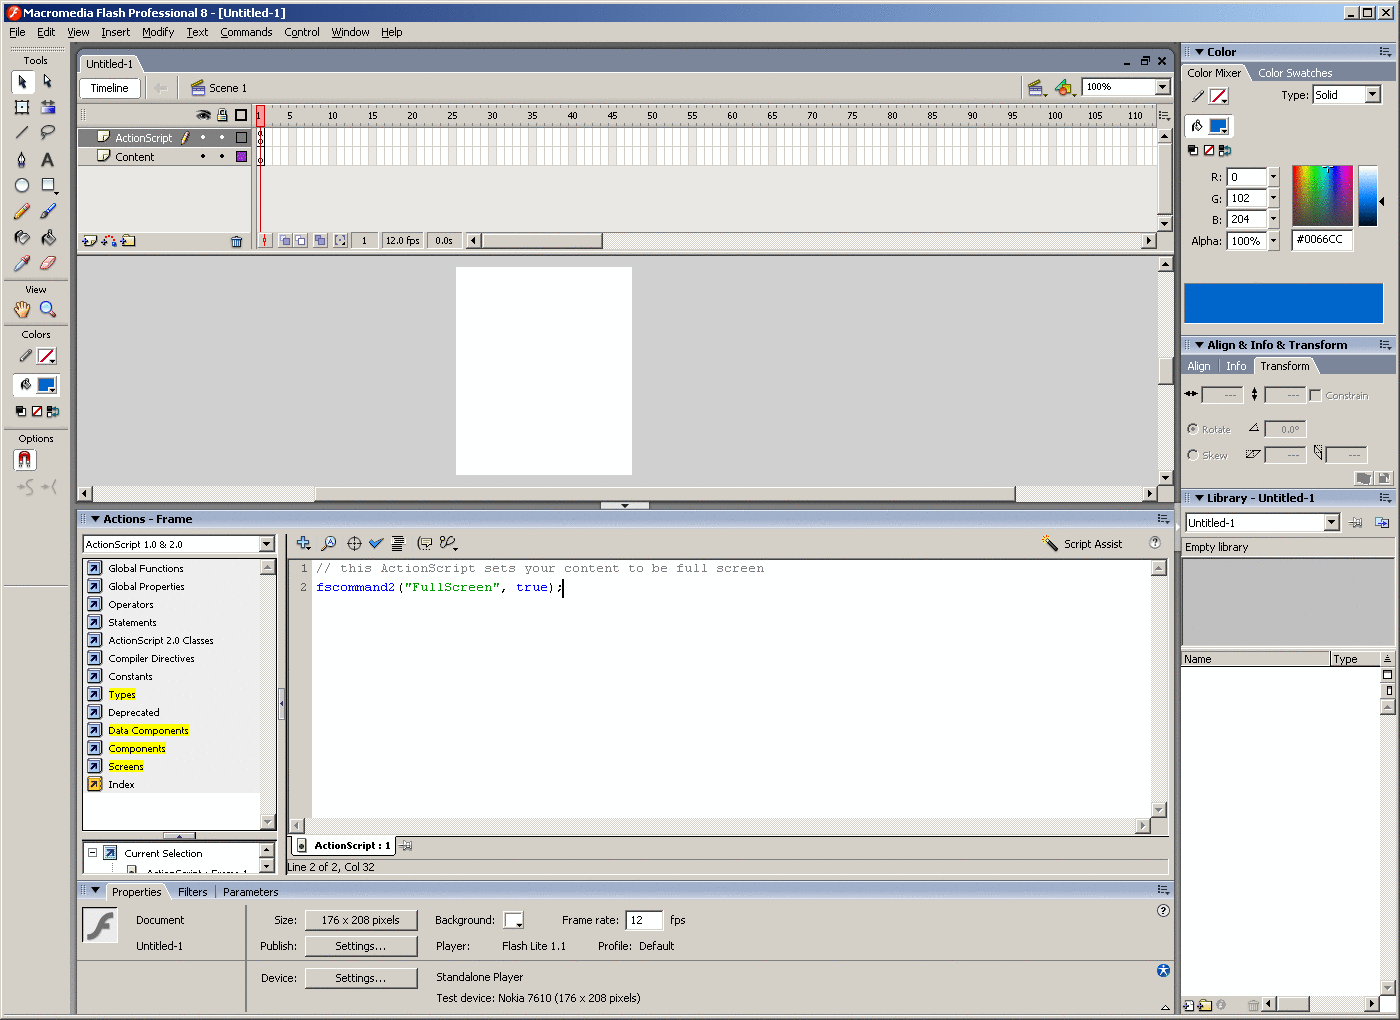1400x1020 pixels.
Task: Click the Check Syntax checkmark icon
Action: click(x=376, y=543)
